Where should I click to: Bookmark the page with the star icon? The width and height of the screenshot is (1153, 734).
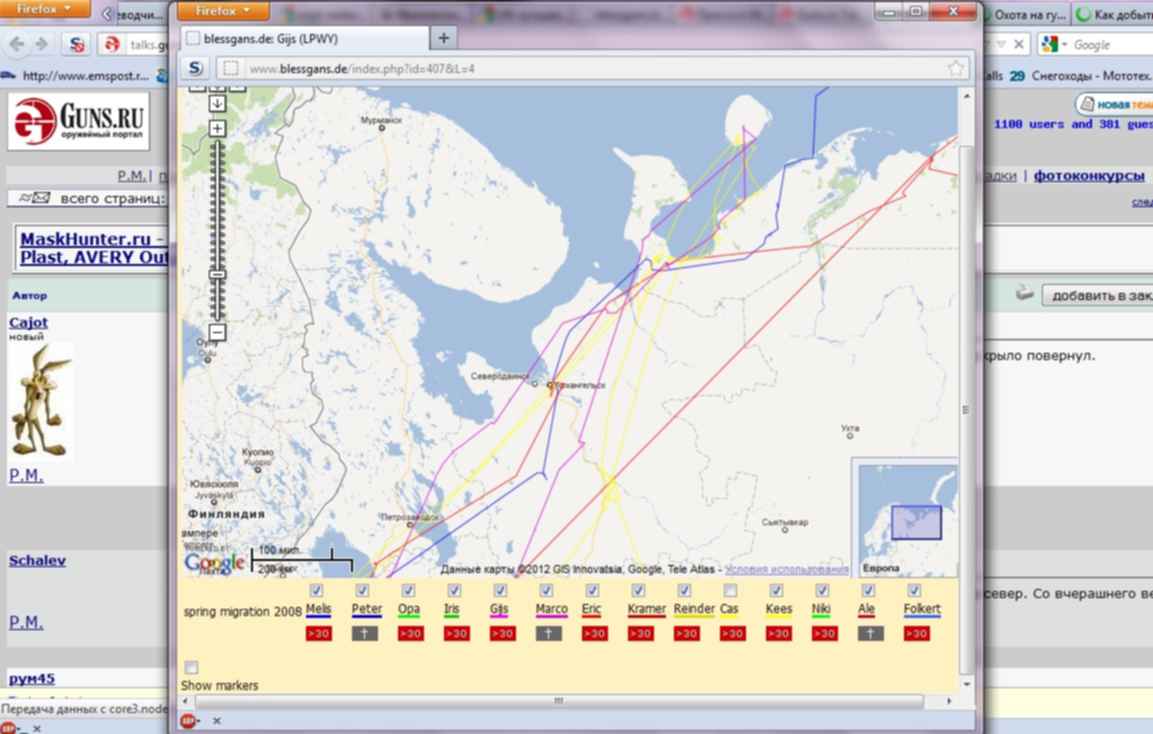956,69
